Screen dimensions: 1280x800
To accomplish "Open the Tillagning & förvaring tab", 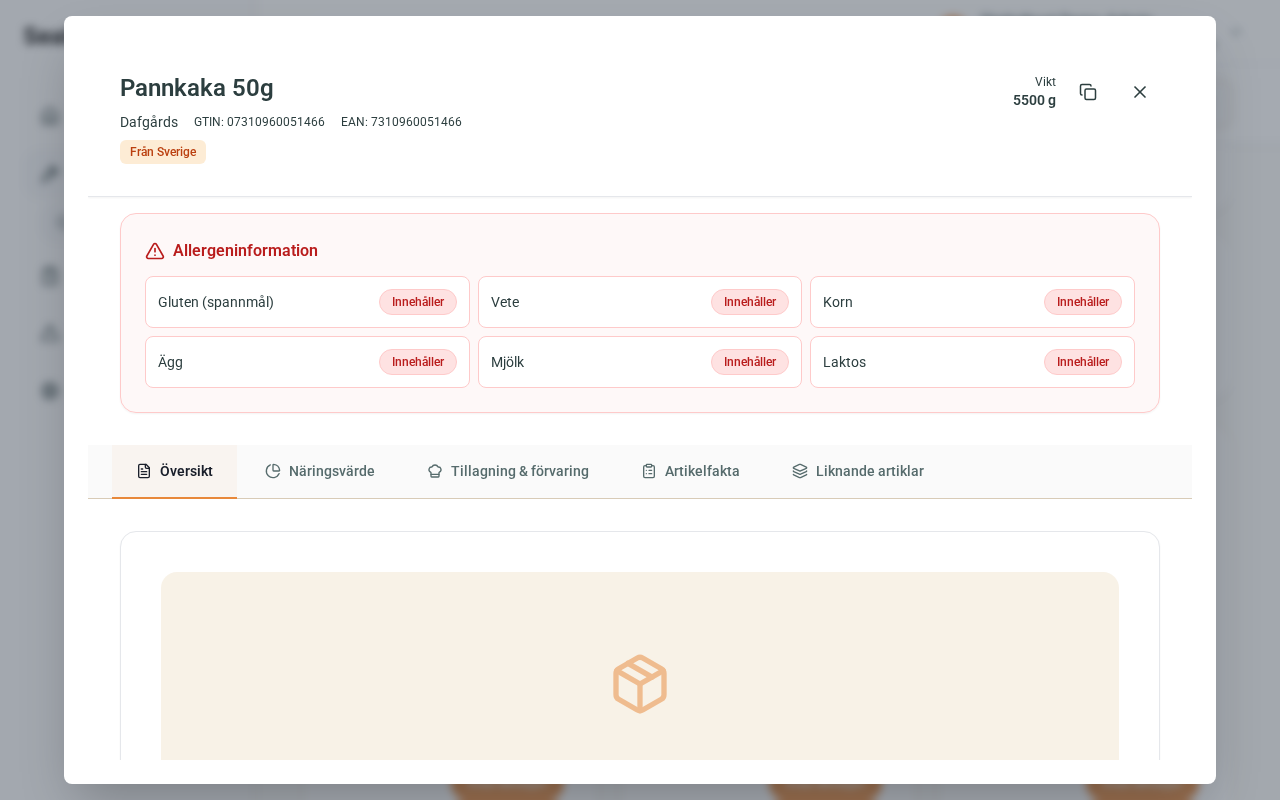I will [x=508, y=471].
